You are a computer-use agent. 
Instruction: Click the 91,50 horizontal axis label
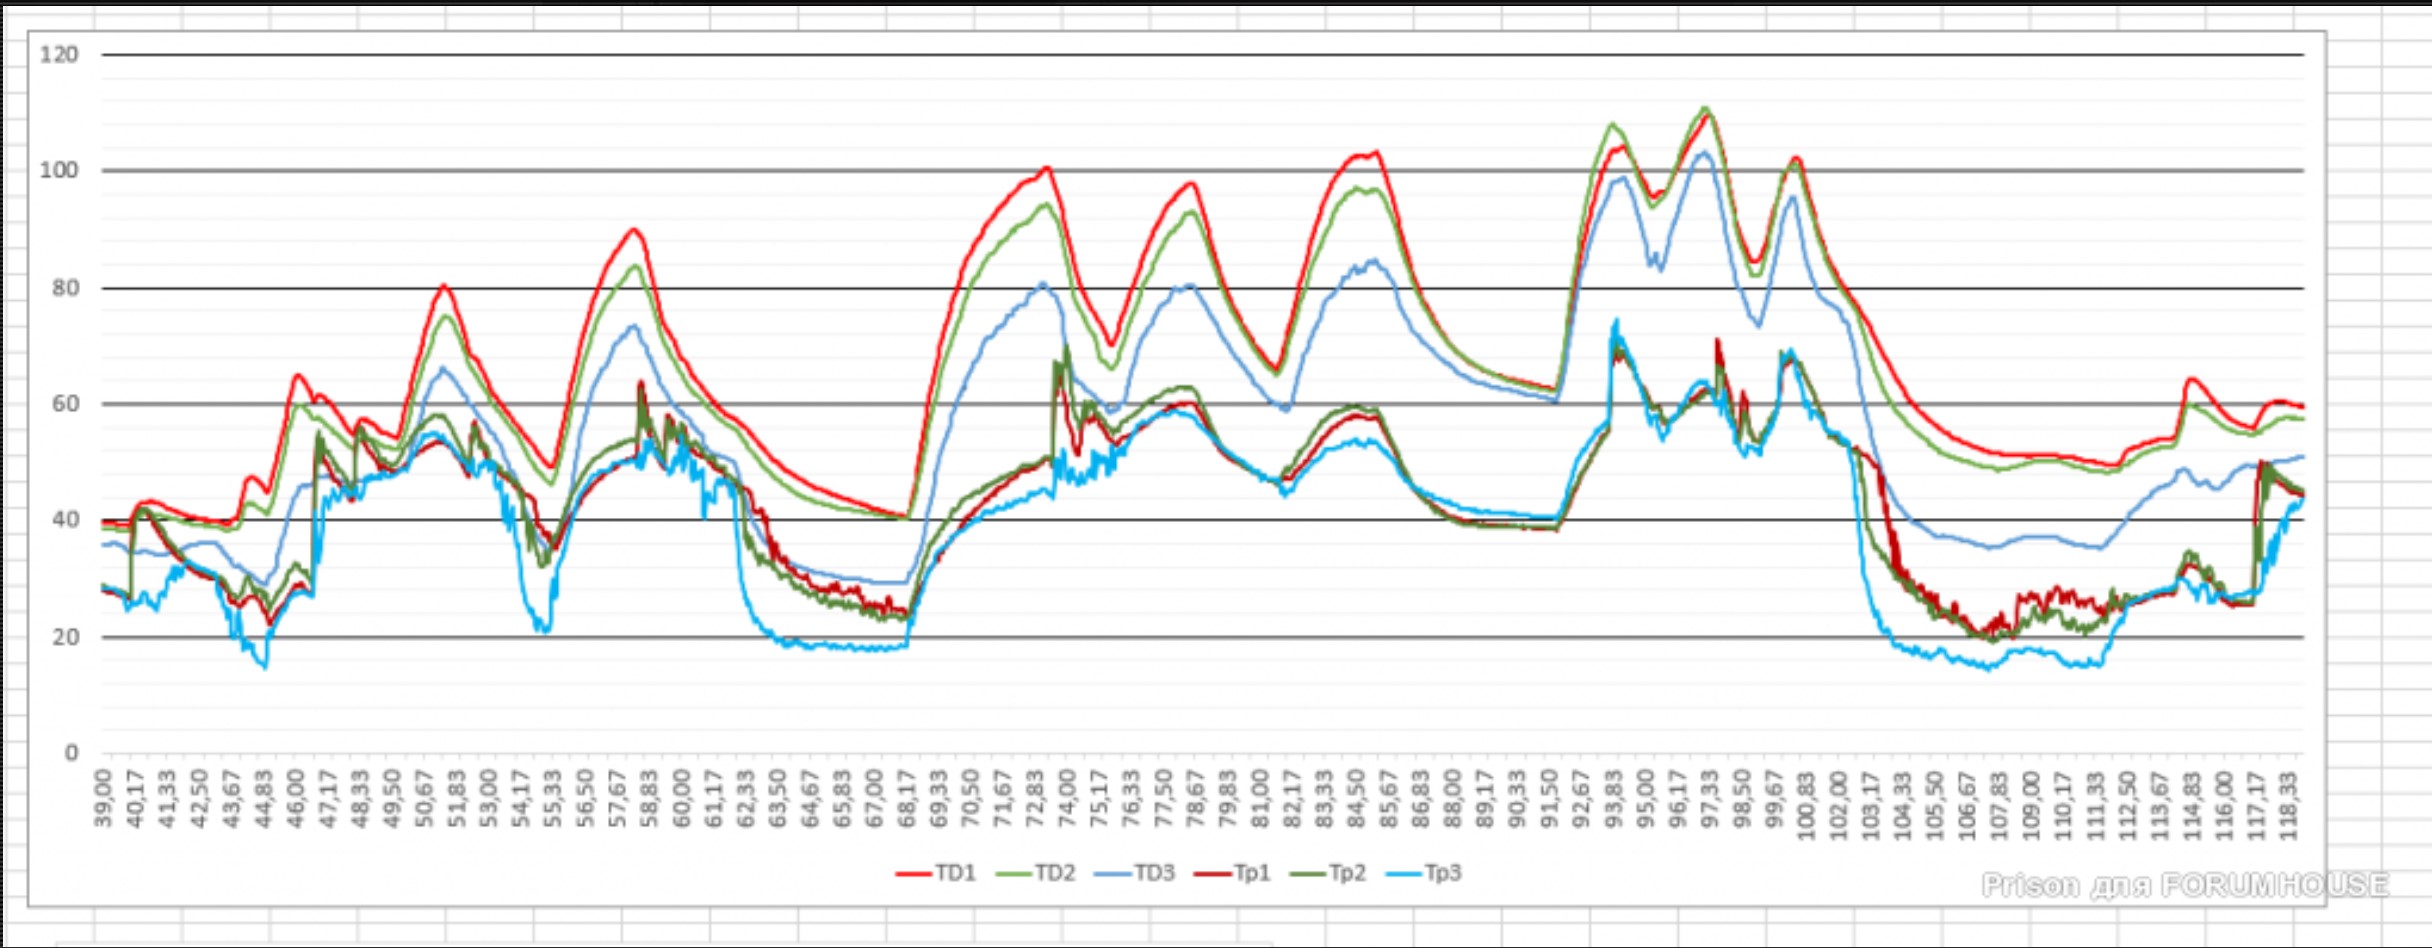[1549, 798]
